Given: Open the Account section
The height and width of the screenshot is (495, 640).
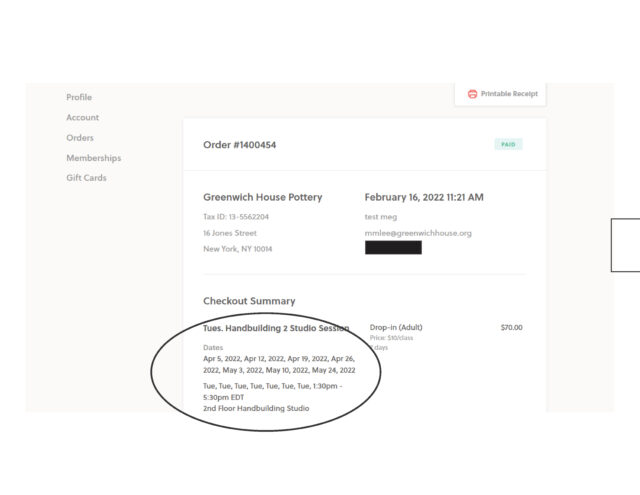Looking at the screenshot, I should [82, 117].
